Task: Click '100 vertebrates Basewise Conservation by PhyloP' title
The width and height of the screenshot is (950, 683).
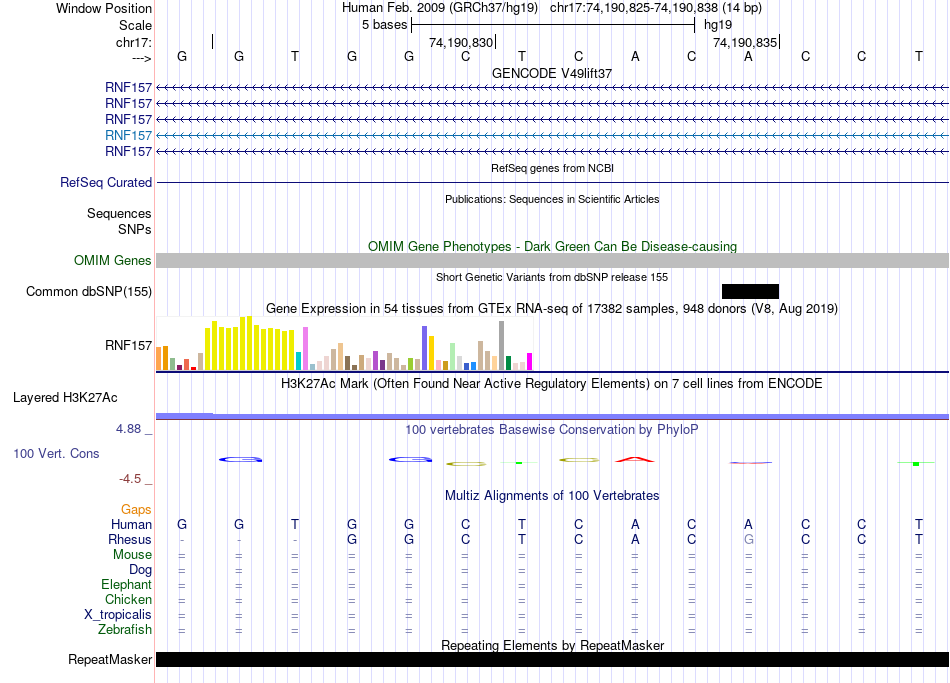Action: pos(552,430)
